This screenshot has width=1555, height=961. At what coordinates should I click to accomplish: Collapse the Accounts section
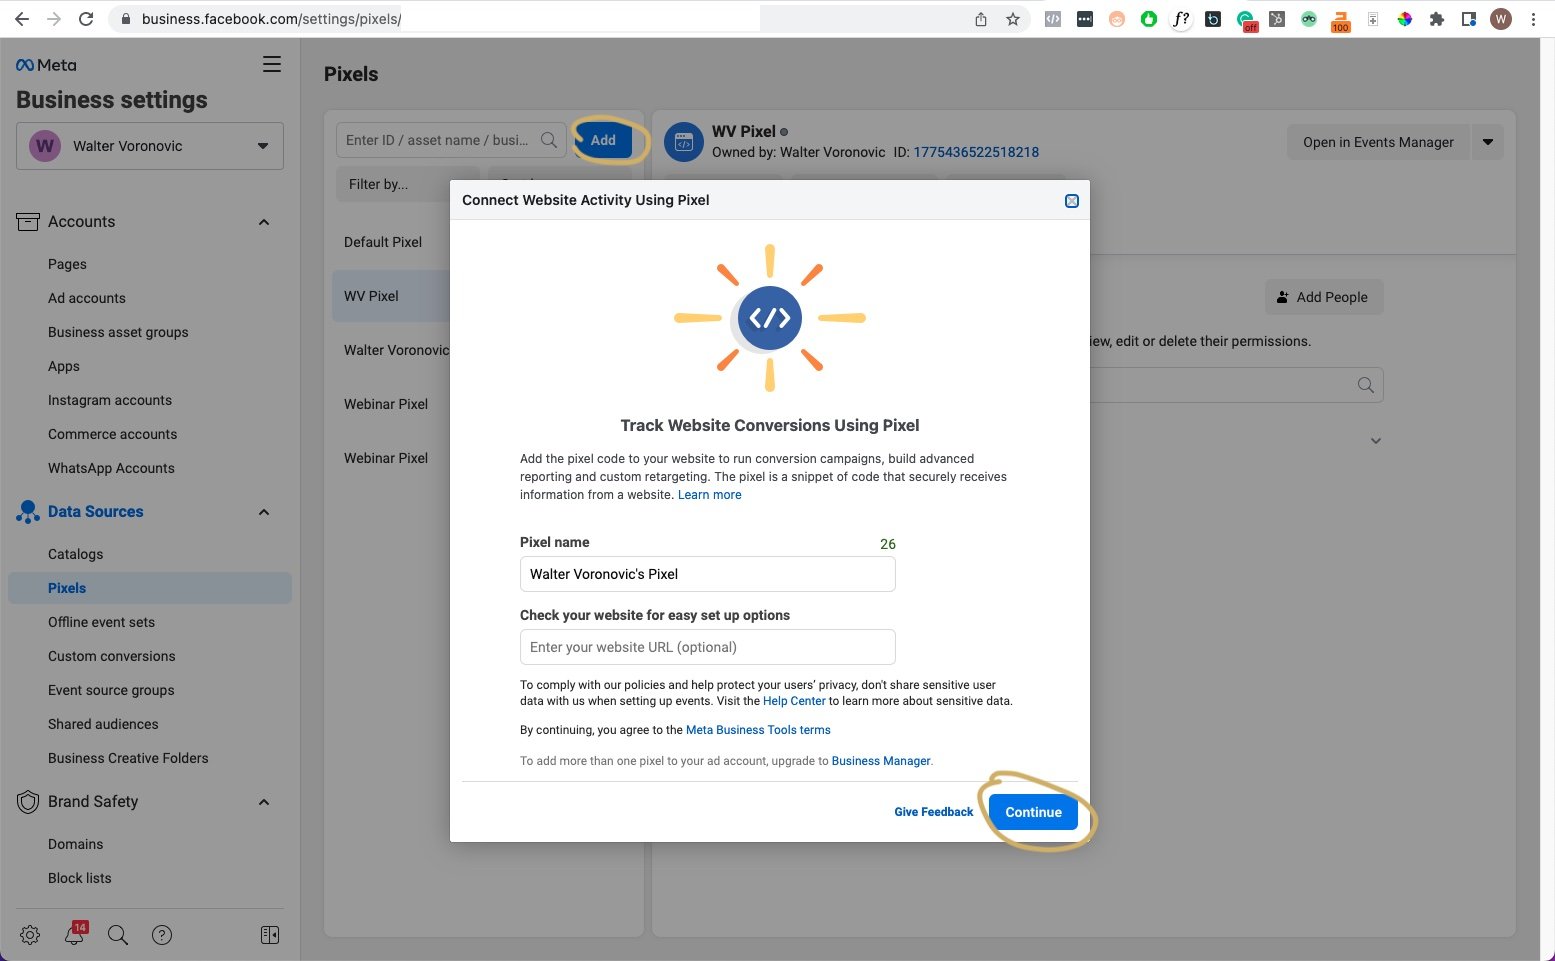tap(264, 222)
